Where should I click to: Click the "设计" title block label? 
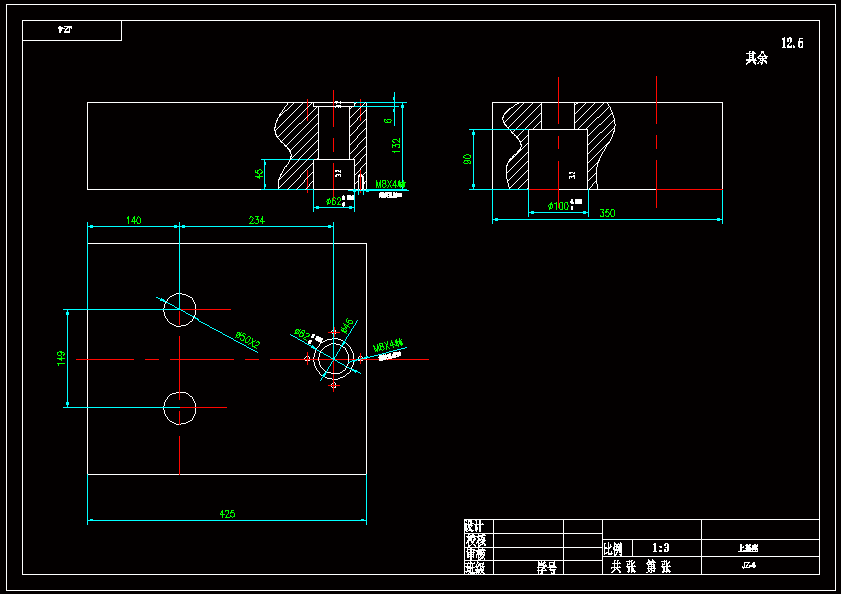point(474,526)
